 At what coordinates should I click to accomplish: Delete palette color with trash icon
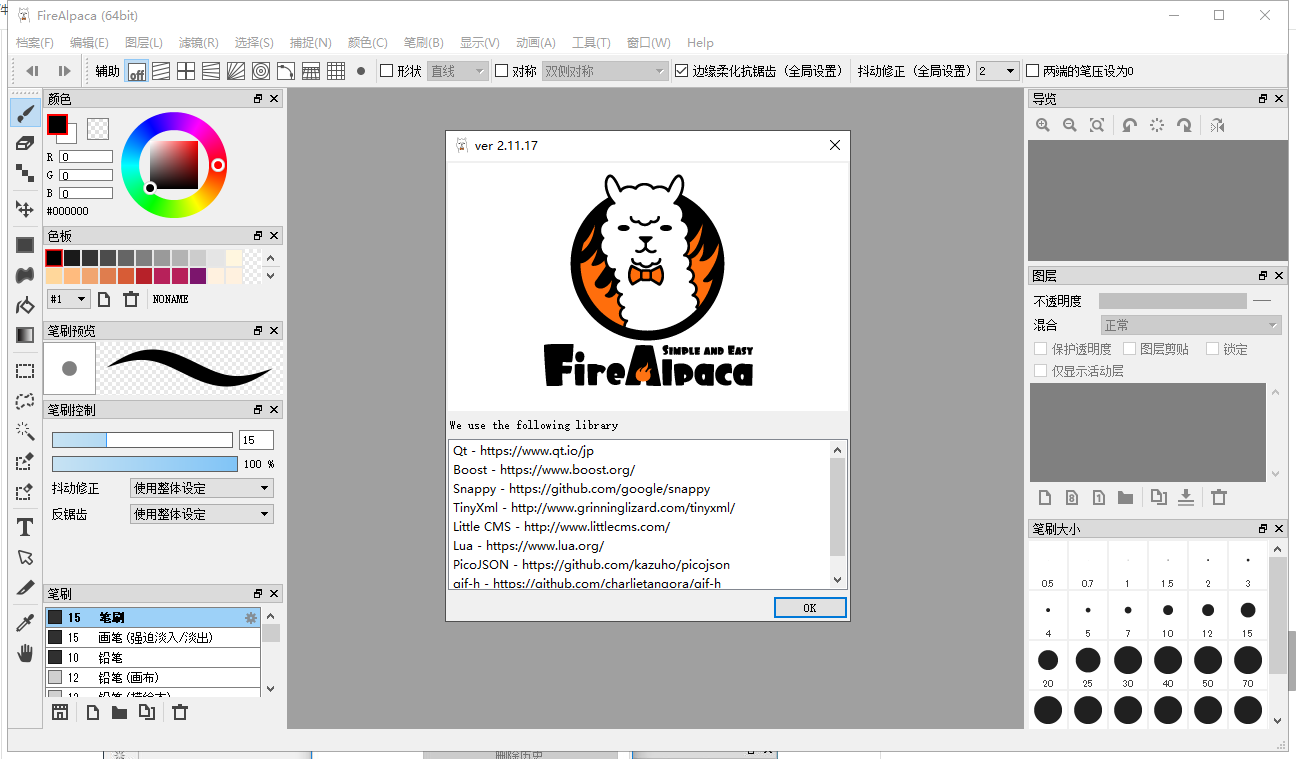130,299
